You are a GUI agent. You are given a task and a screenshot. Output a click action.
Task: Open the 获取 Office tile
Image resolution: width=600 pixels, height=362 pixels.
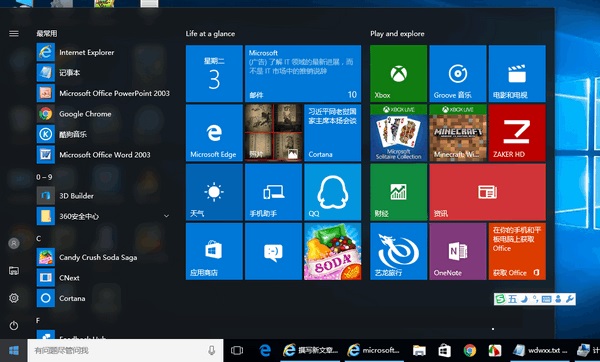tap(517, 251)
